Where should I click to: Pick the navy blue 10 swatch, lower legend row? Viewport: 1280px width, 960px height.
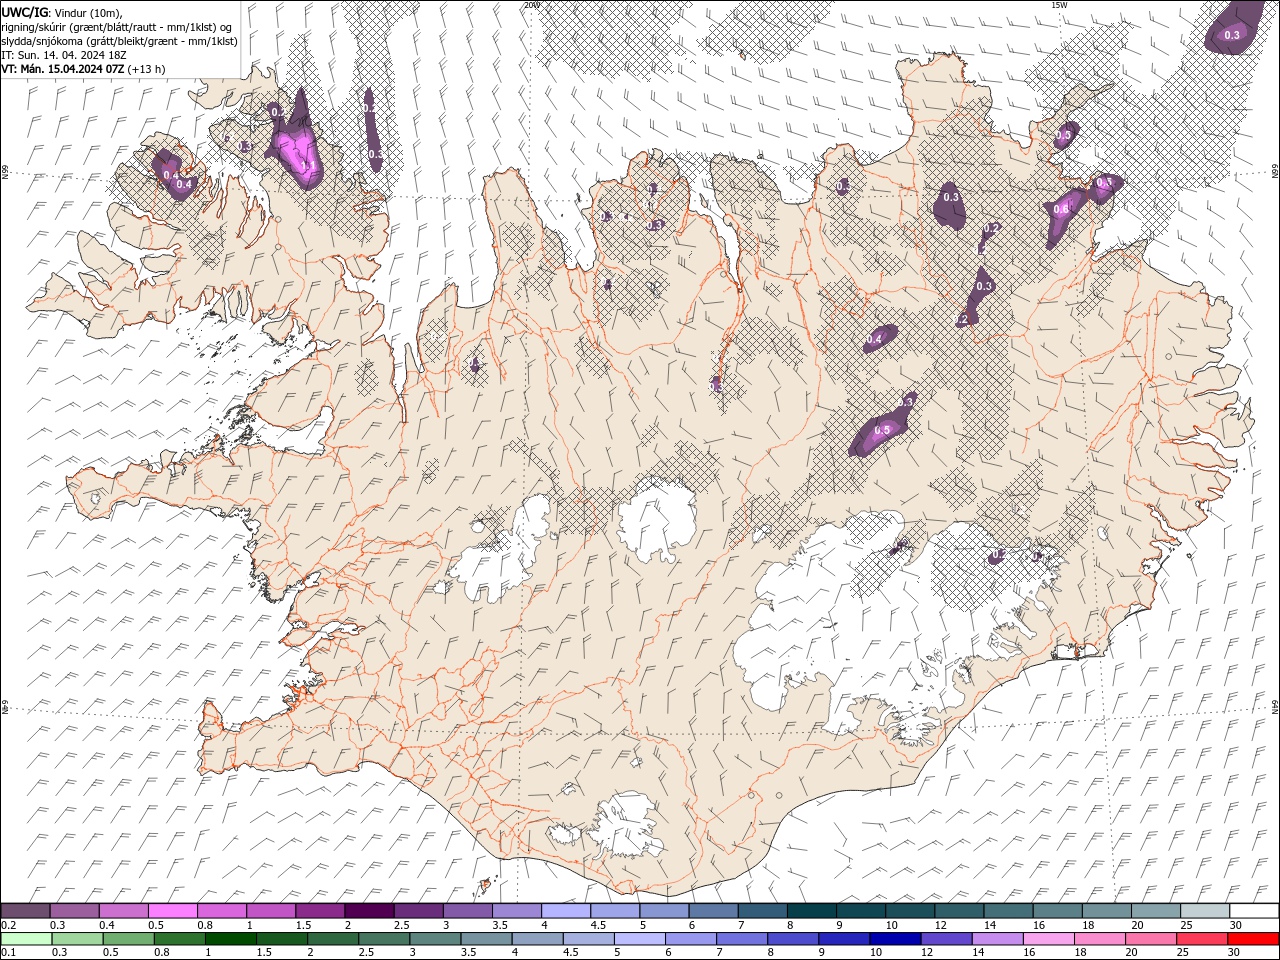point(895,939)
